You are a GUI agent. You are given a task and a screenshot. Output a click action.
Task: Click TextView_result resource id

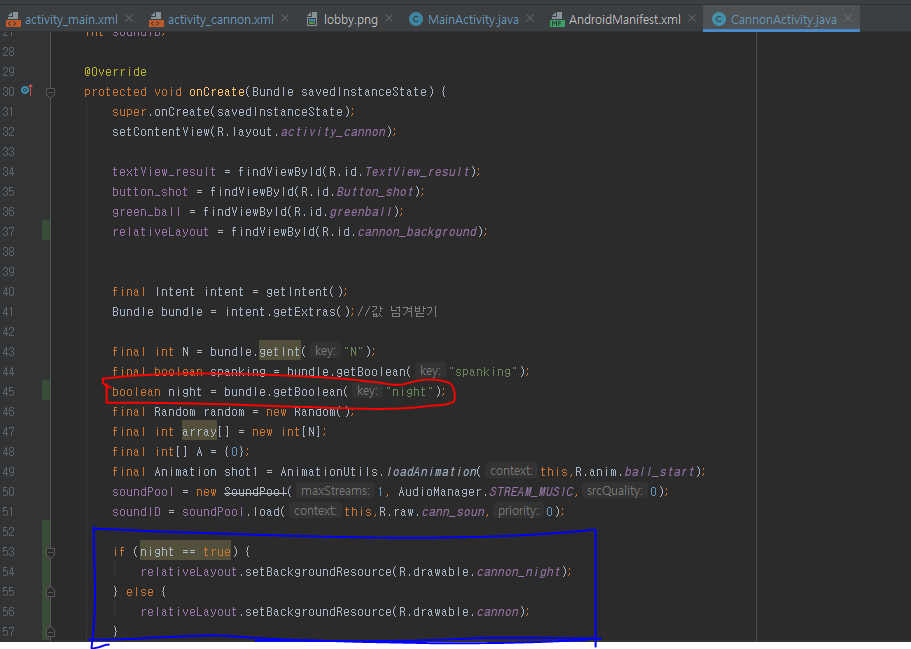click(417, 172)
